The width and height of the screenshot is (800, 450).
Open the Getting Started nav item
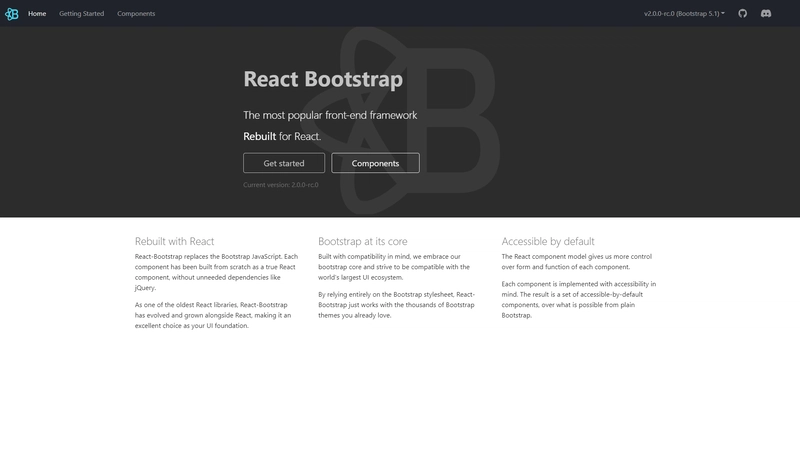[81, 14]
